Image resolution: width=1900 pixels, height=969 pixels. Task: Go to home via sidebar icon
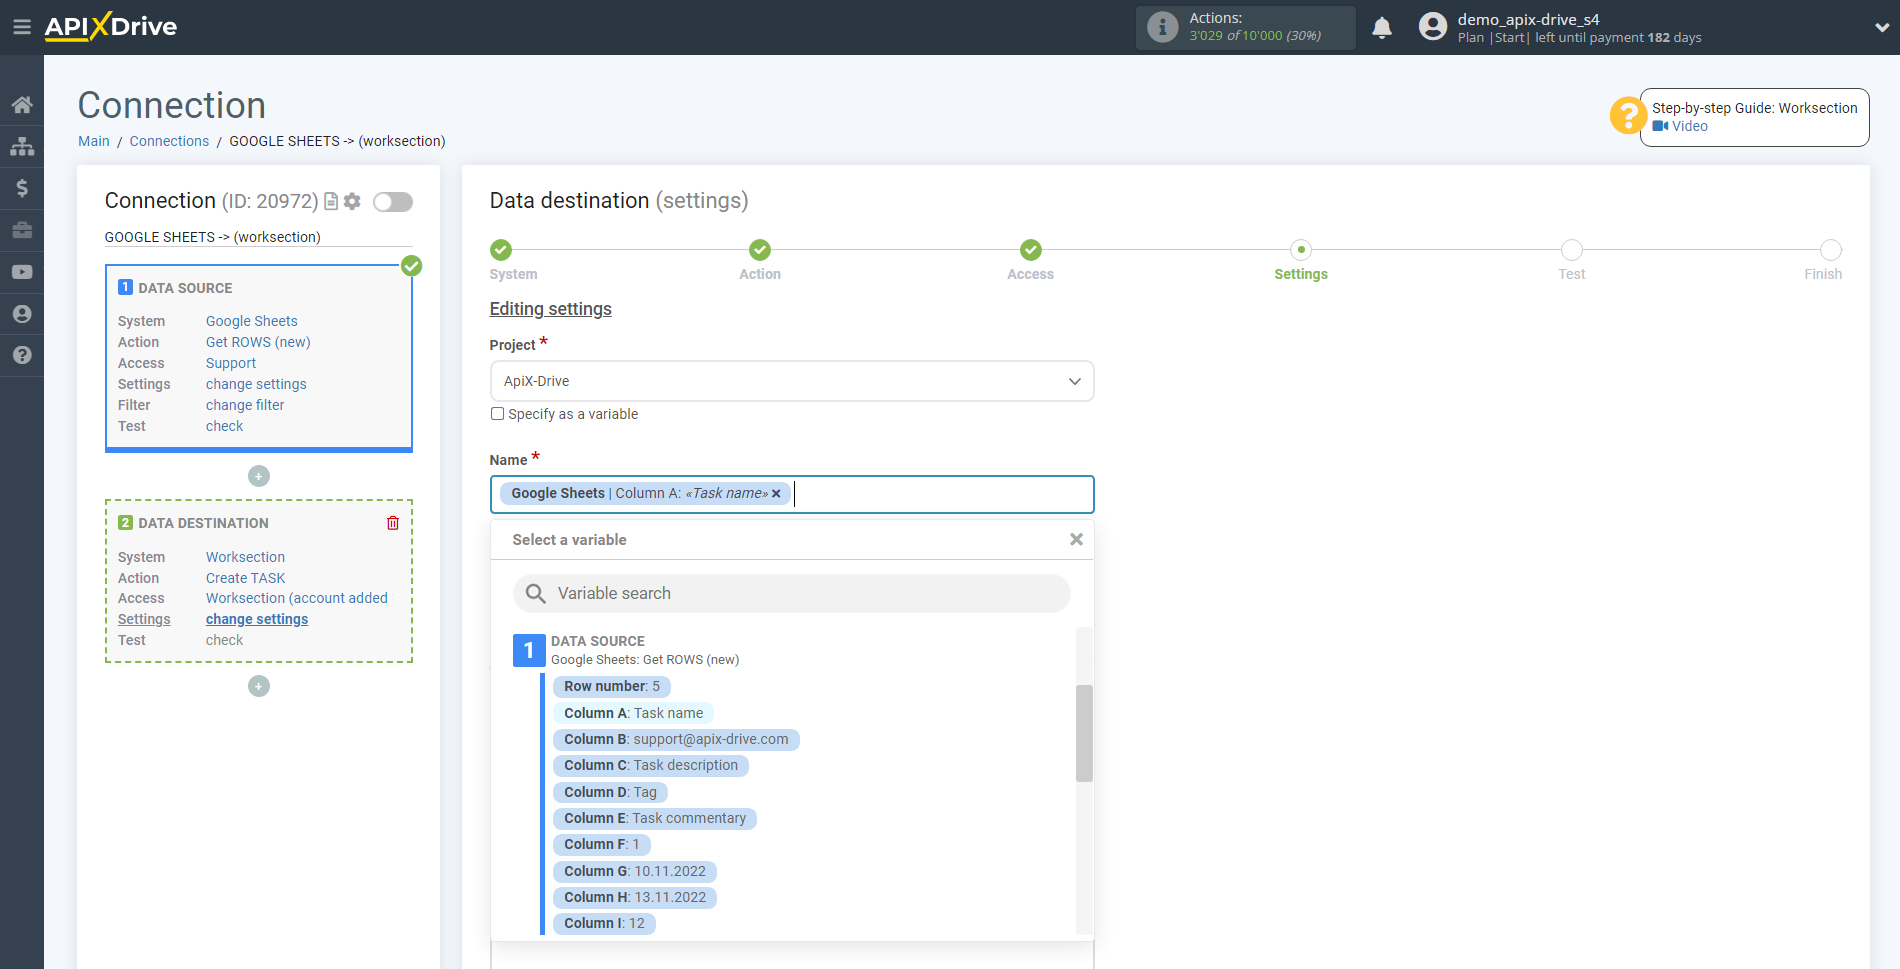22,105
